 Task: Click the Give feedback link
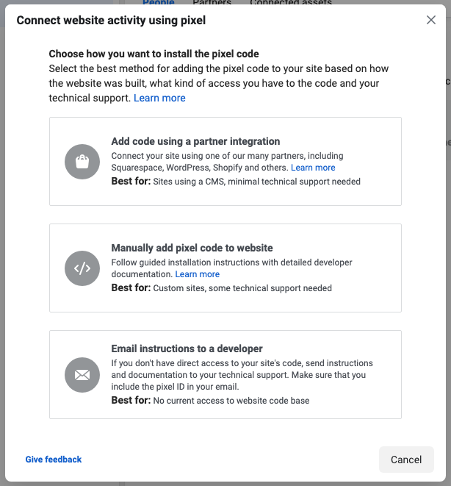pyautogui.click(x=54, y=459)
